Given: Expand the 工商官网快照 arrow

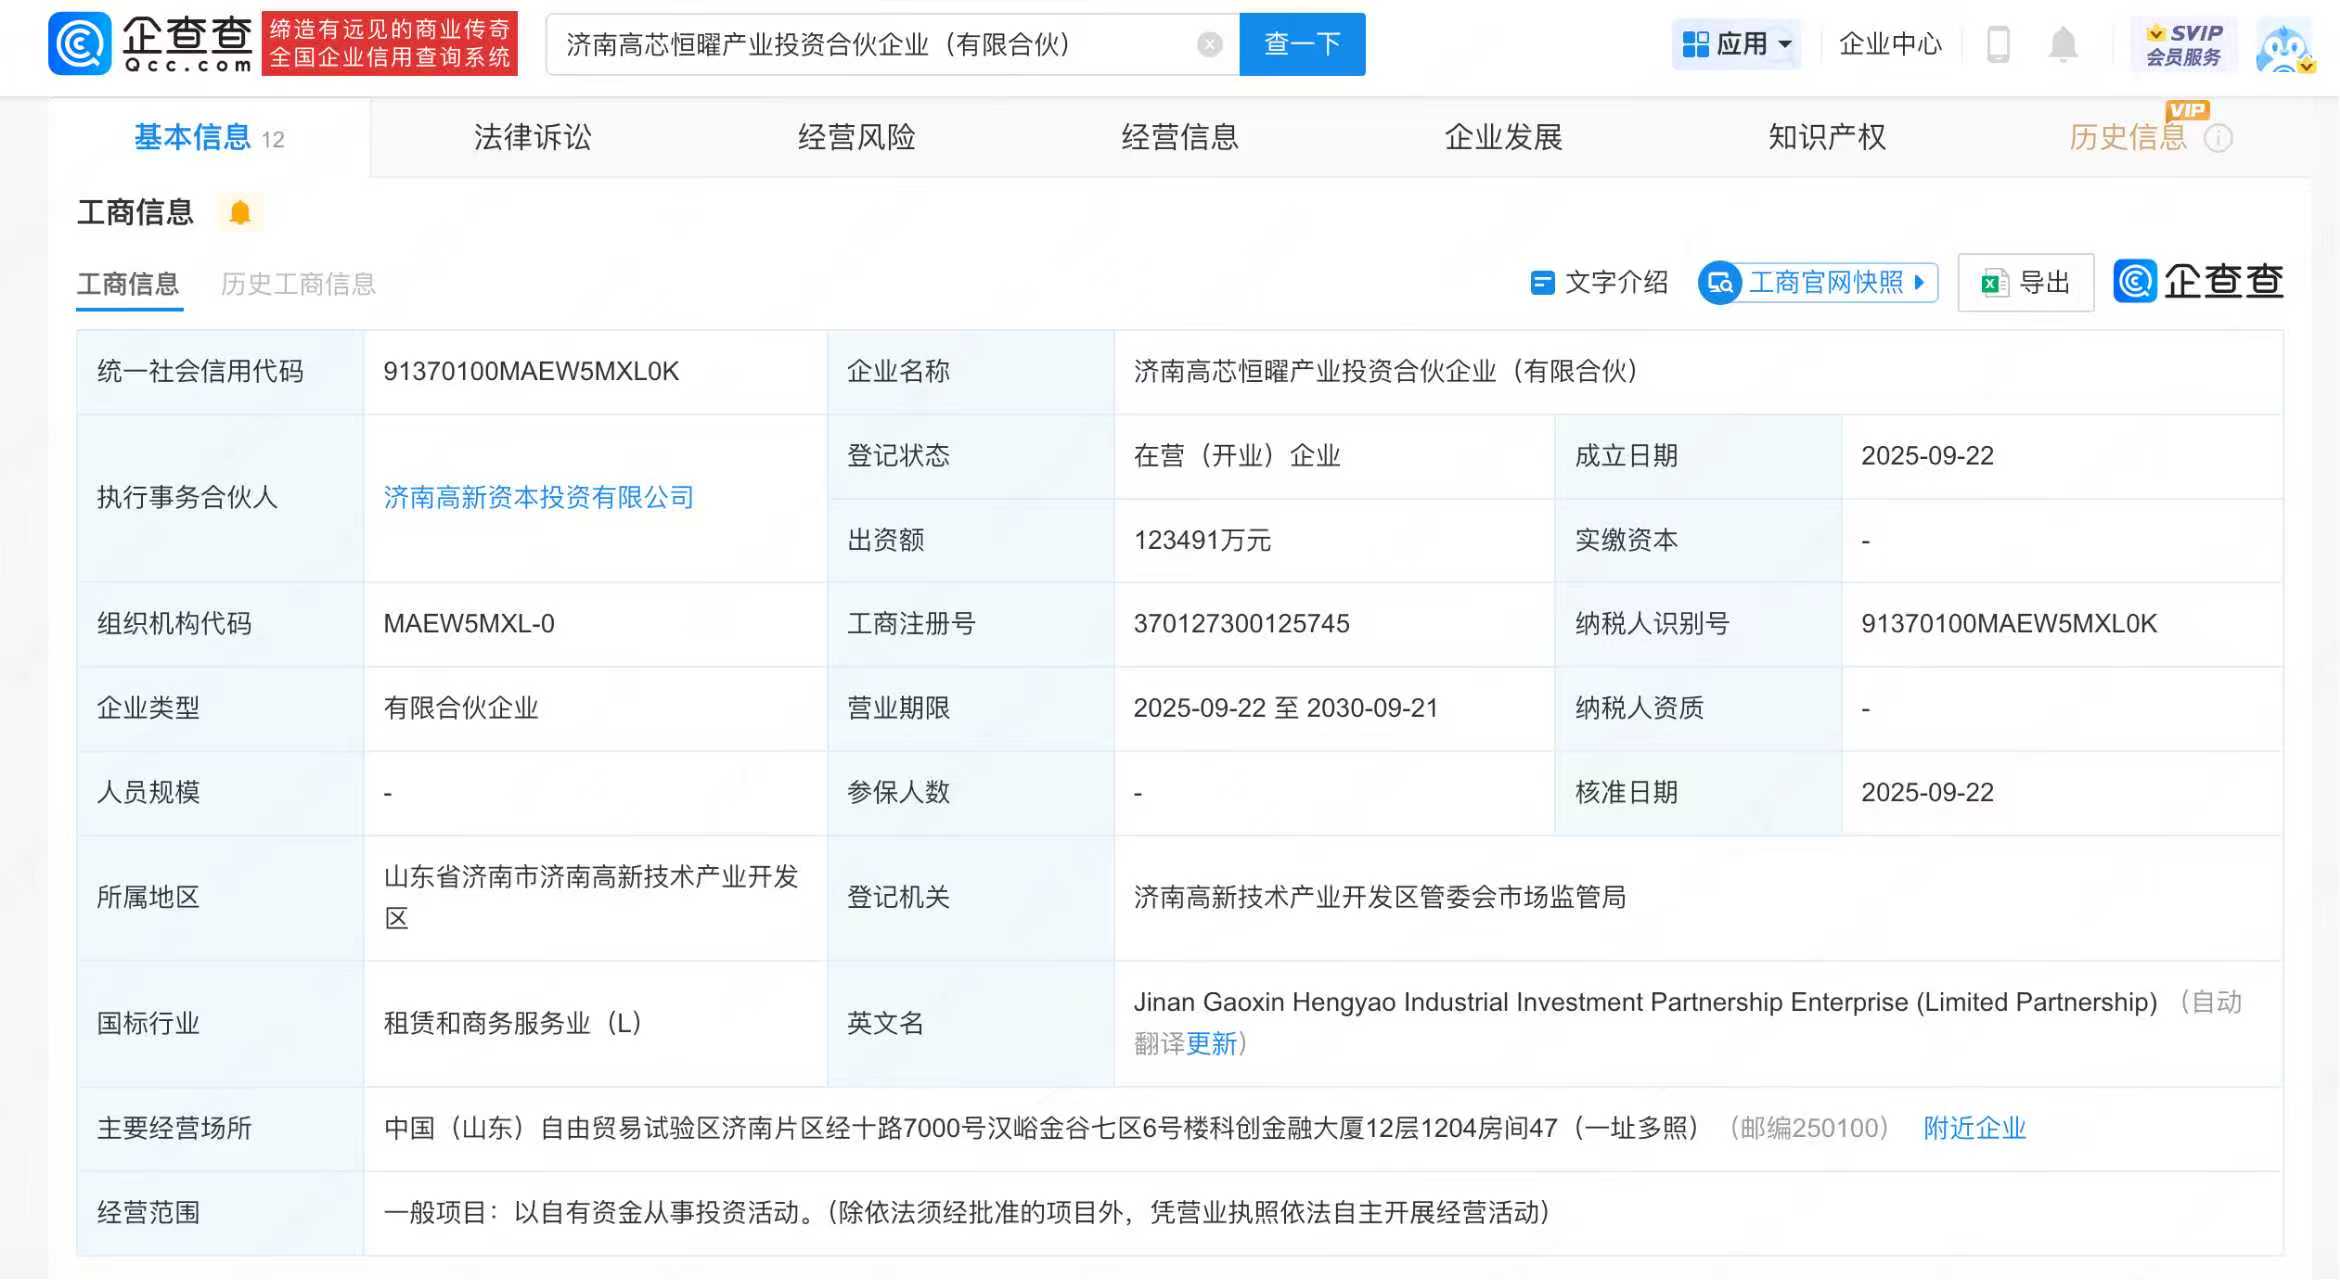Looking at the screenshot, I should (x=1919, y=282).
